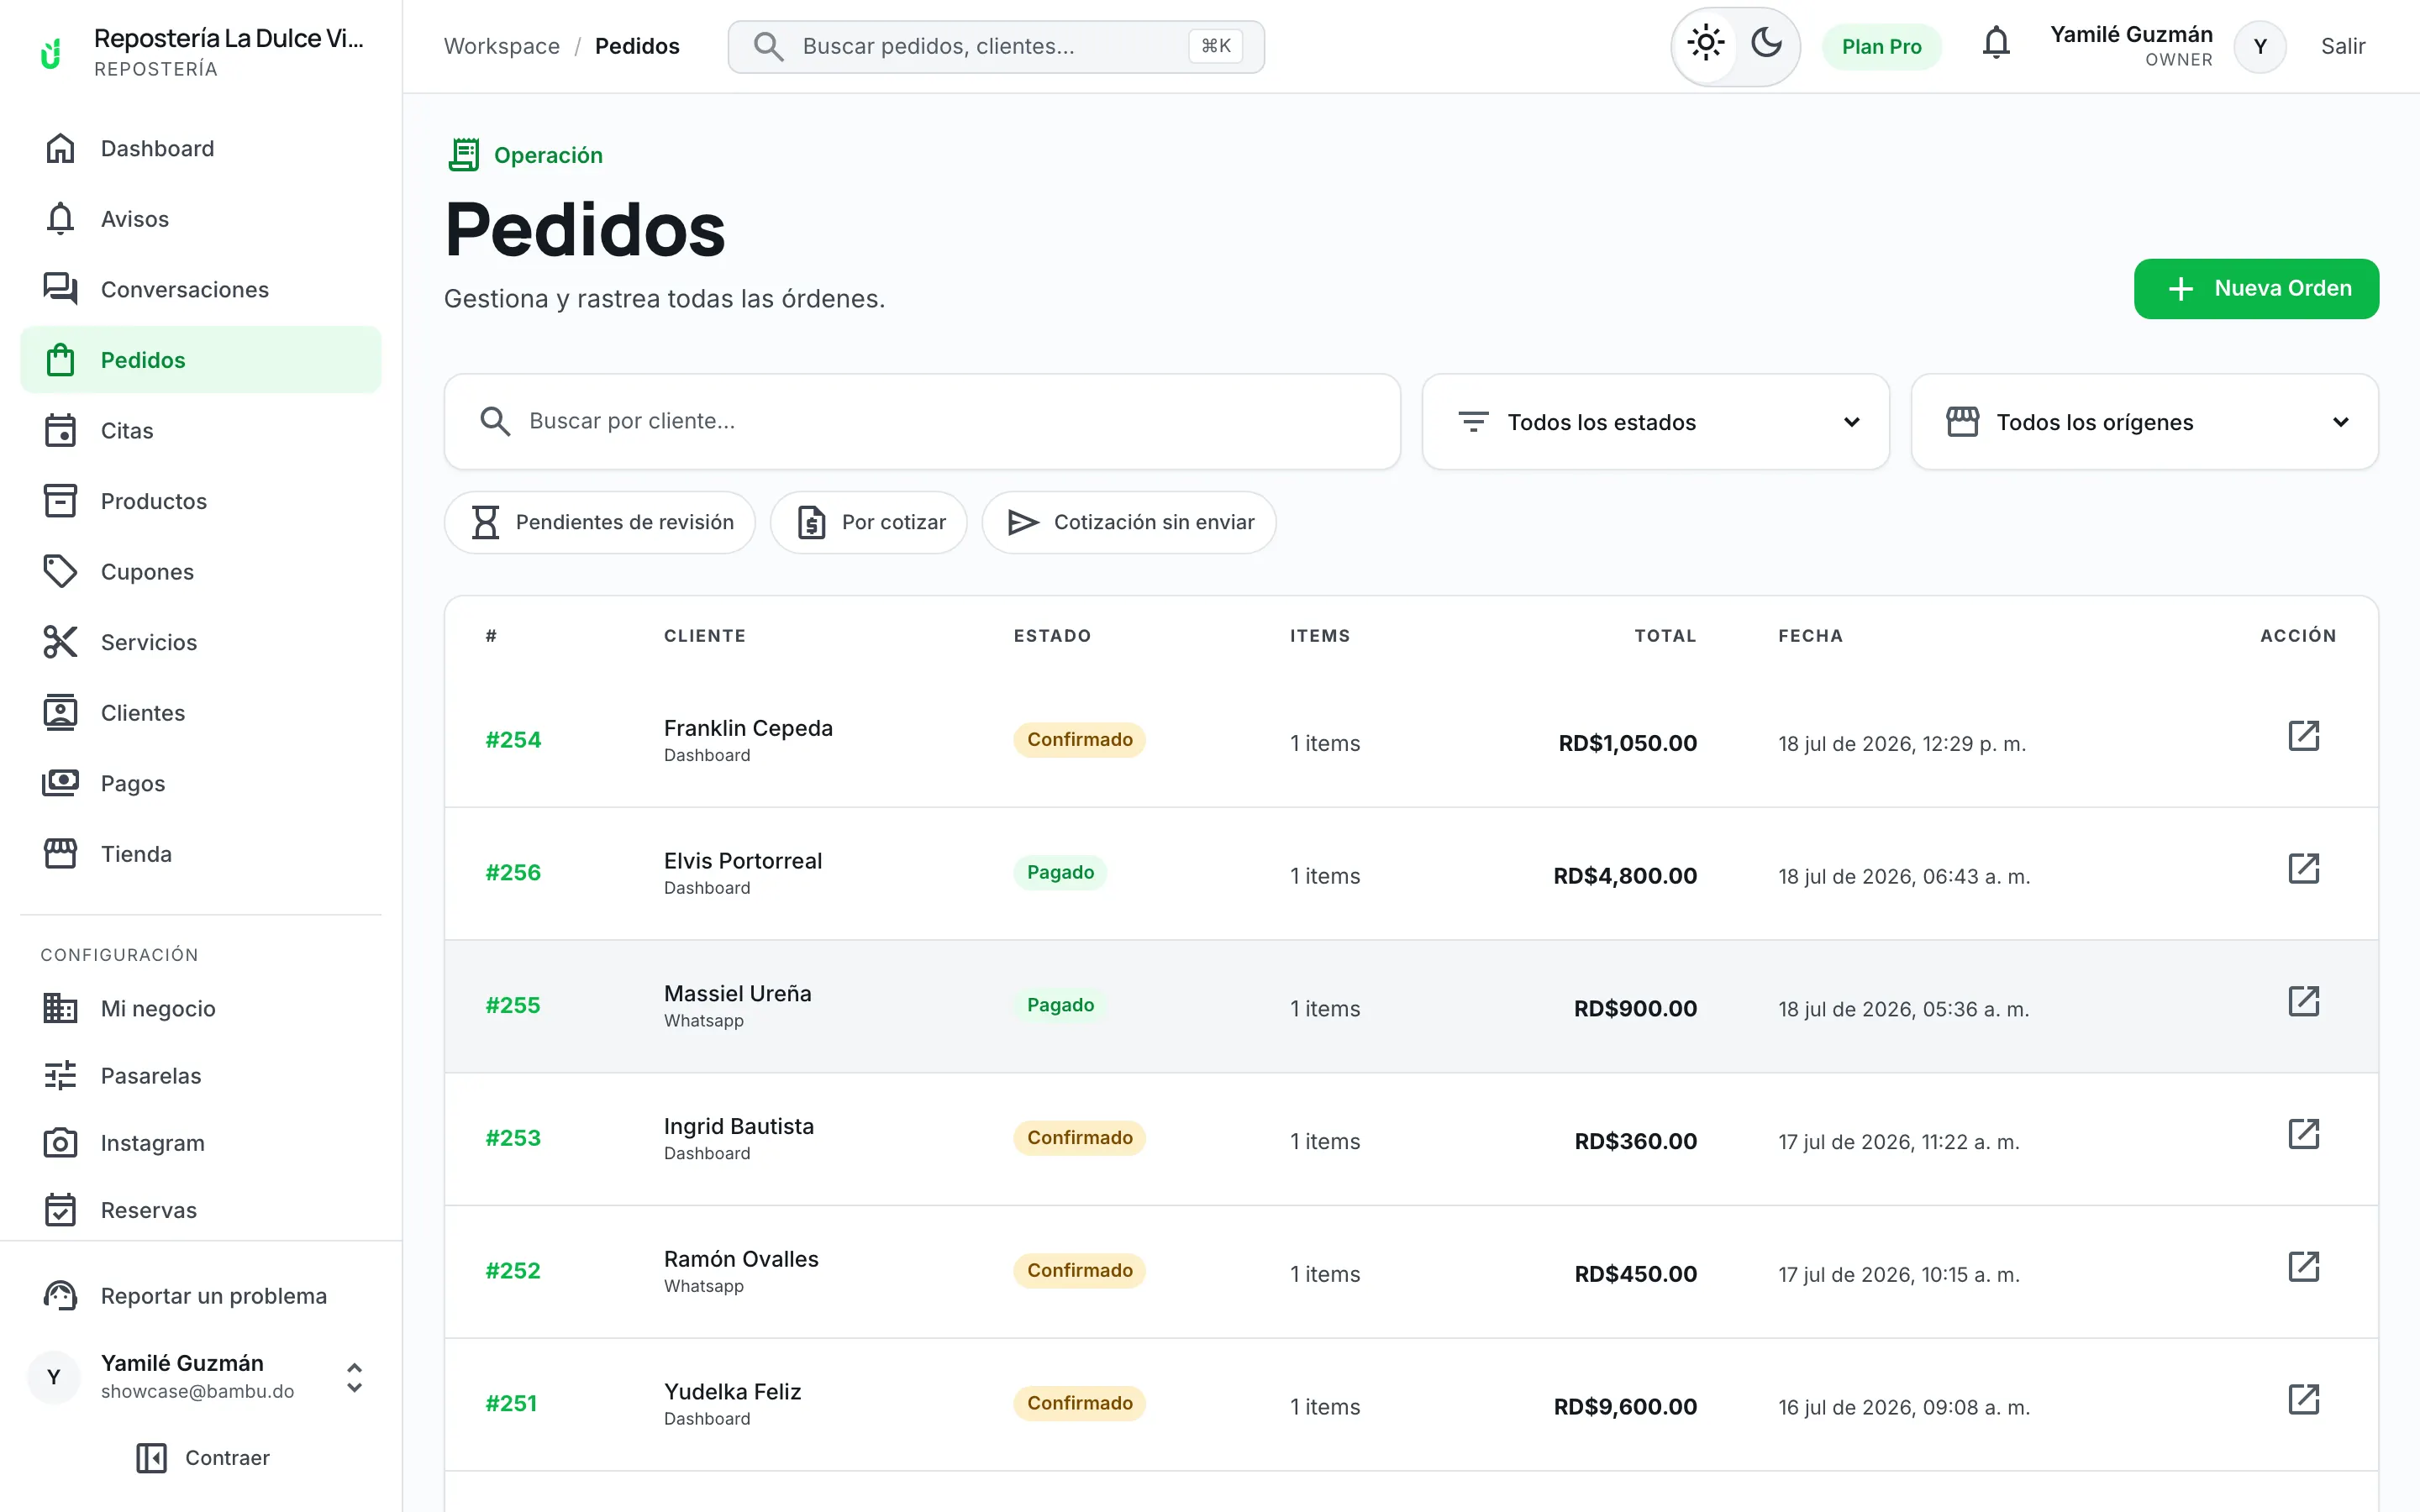The image size is (2420, 1512).
Task: Click the Operación section icon
Action: point(464,155)
